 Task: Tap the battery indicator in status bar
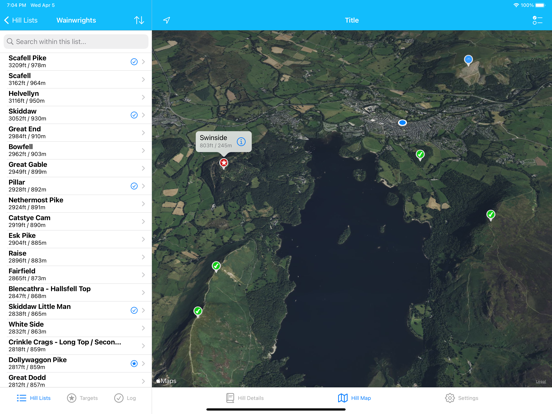tap(540, 5)
